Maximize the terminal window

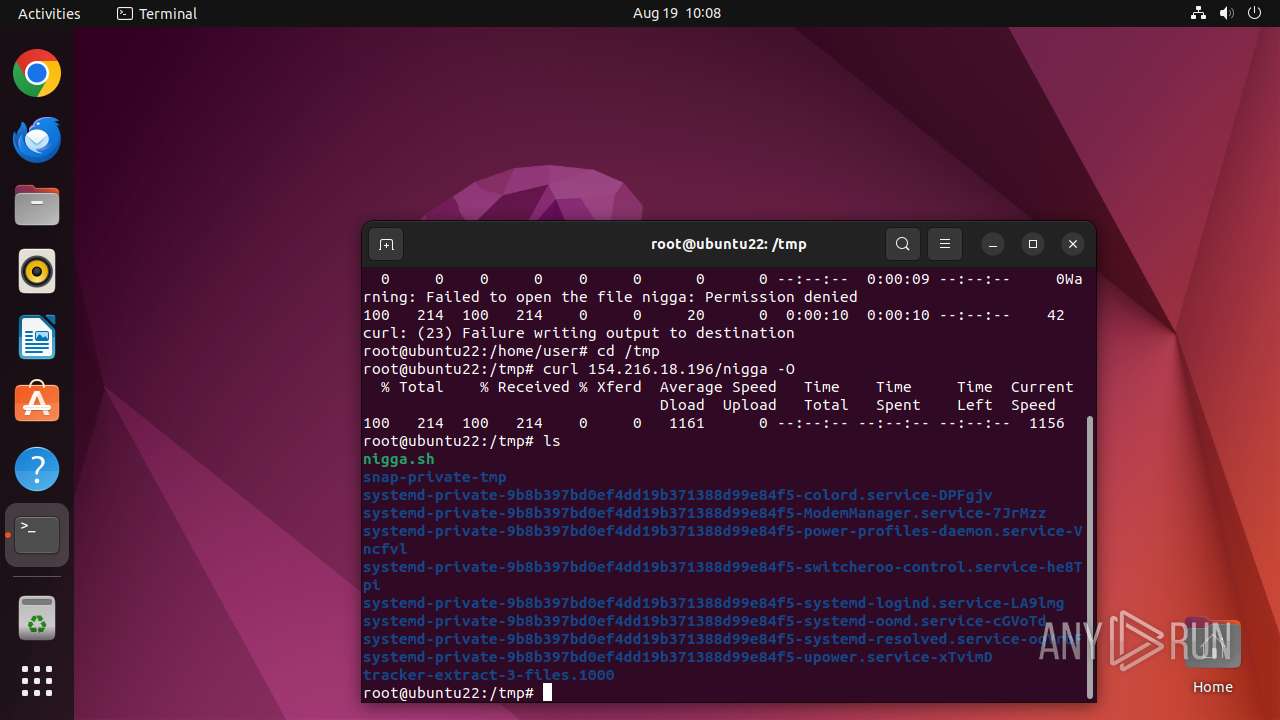(x=1033, y=244)
